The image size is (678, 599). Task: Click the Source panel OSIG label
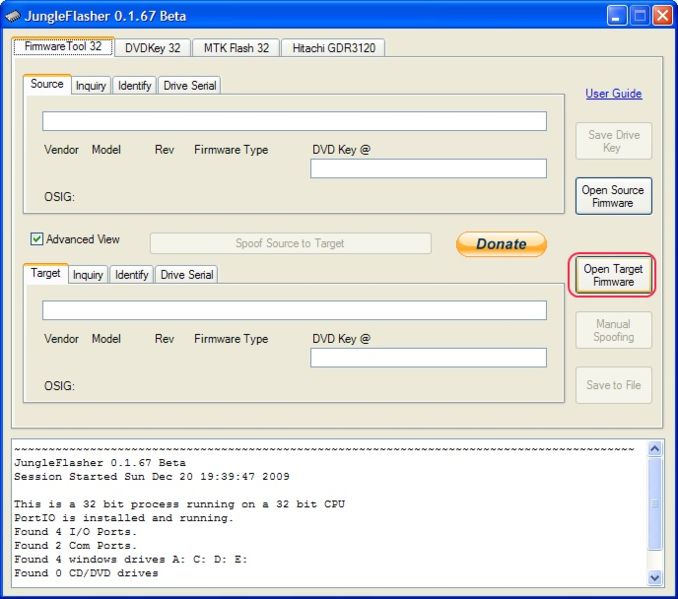coord(59,197)
